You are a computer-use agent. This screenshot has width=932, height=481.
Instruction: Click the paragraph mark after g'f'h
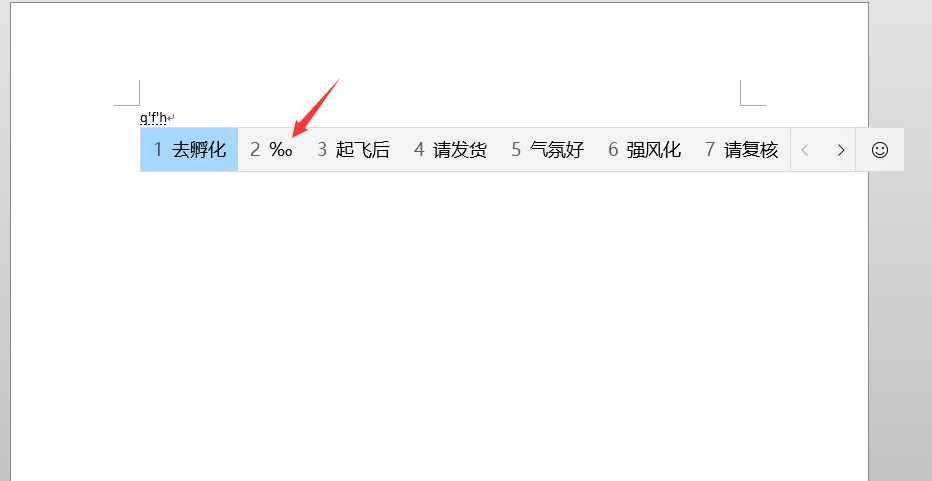tap(171, 118)
